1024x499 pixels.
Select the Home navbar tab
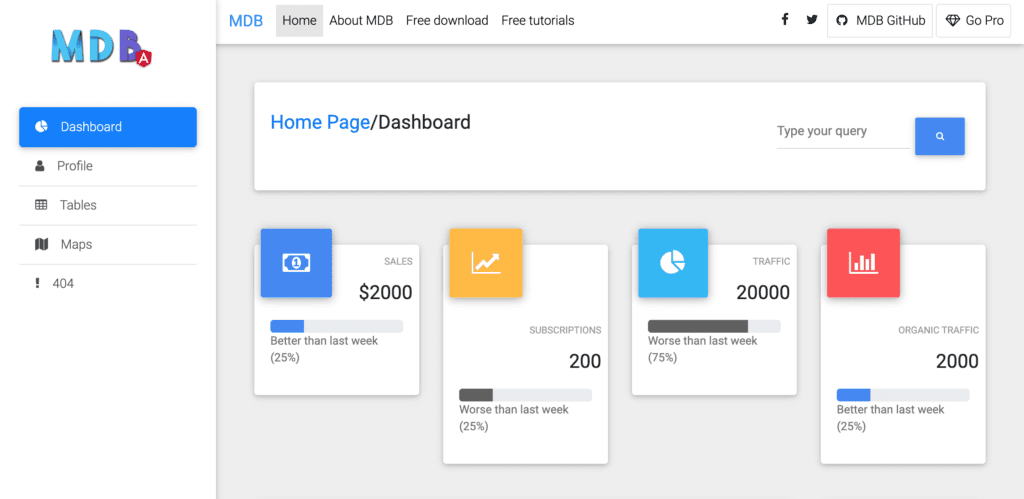pos(299,21)
